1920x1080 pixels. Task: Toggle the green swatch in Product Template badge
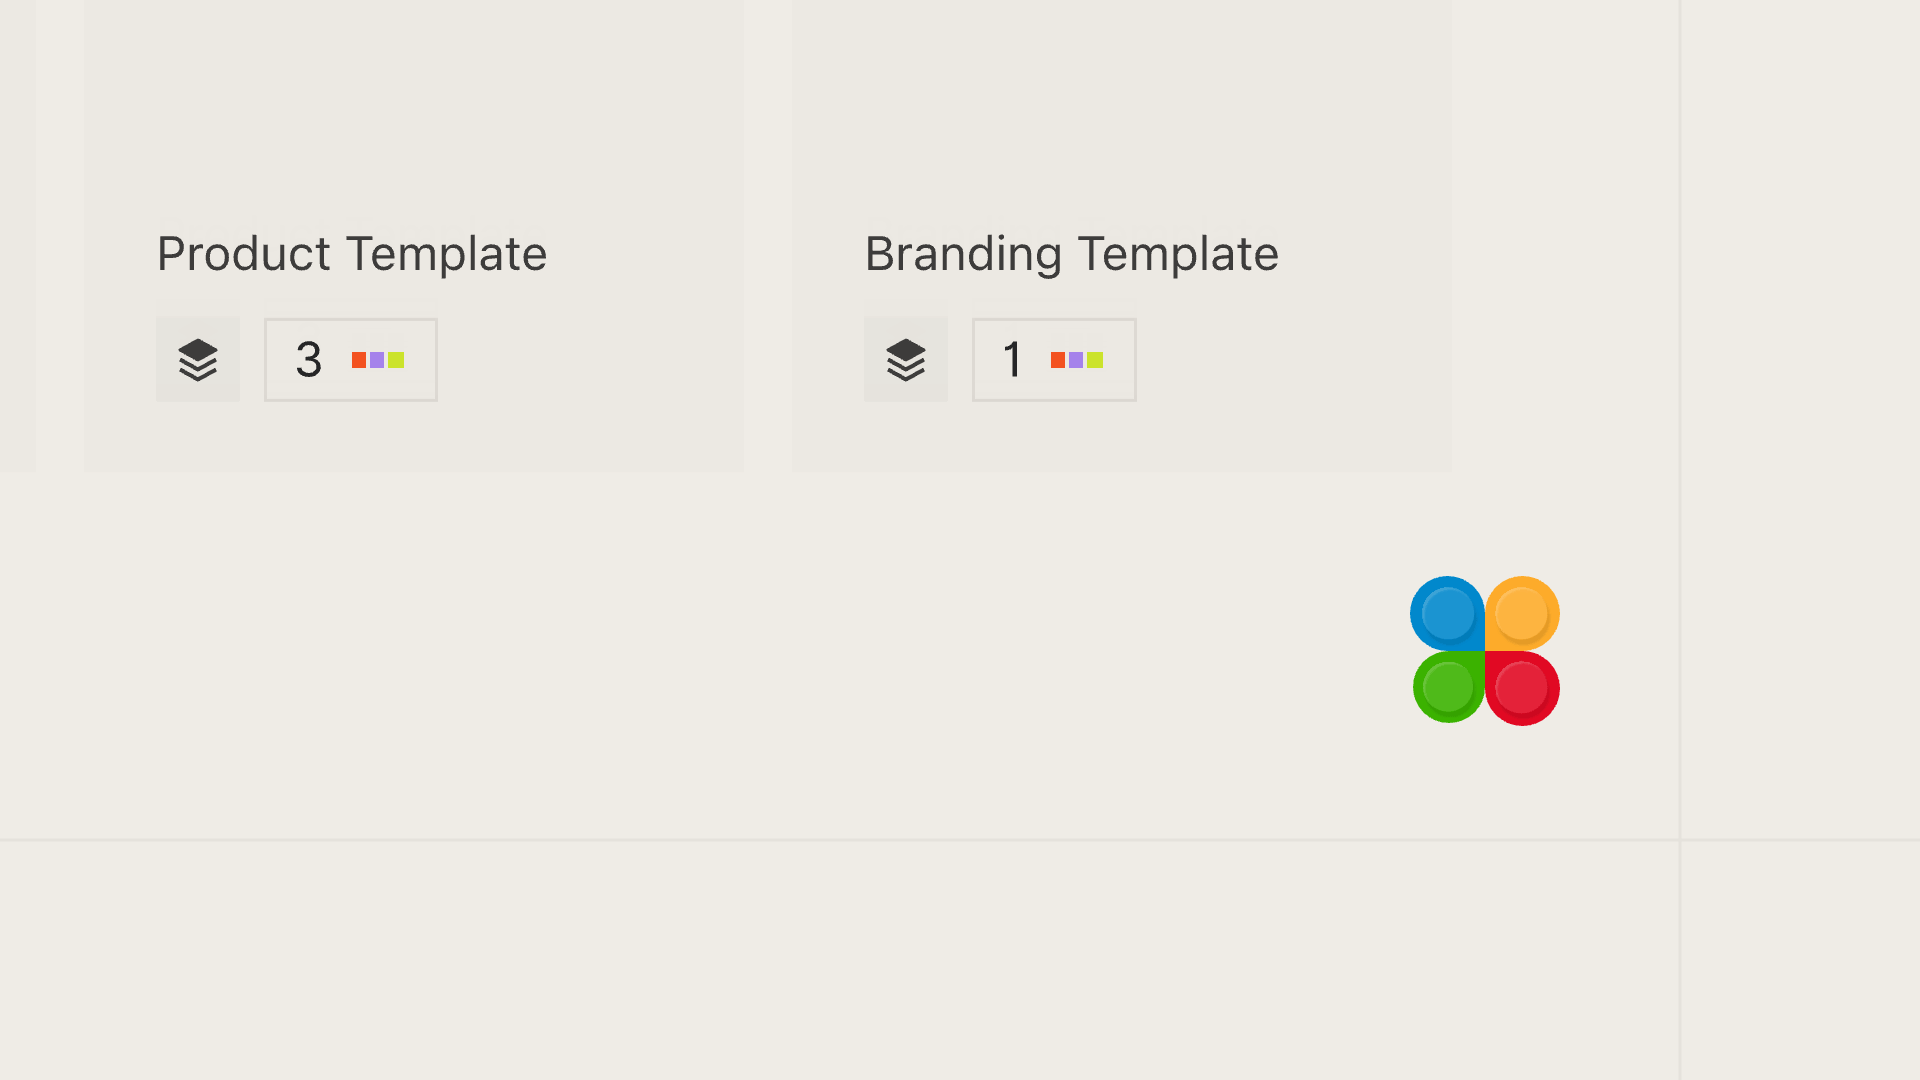pos(397,360)
